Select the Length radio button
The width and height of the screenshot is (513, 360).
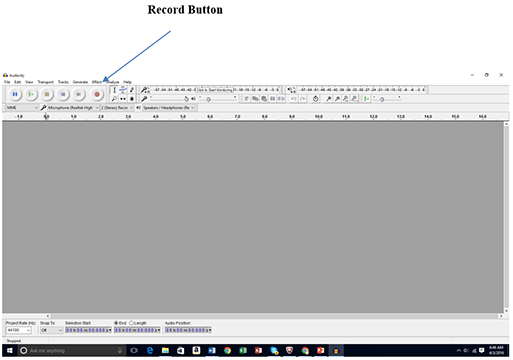[x=131, y=323]
